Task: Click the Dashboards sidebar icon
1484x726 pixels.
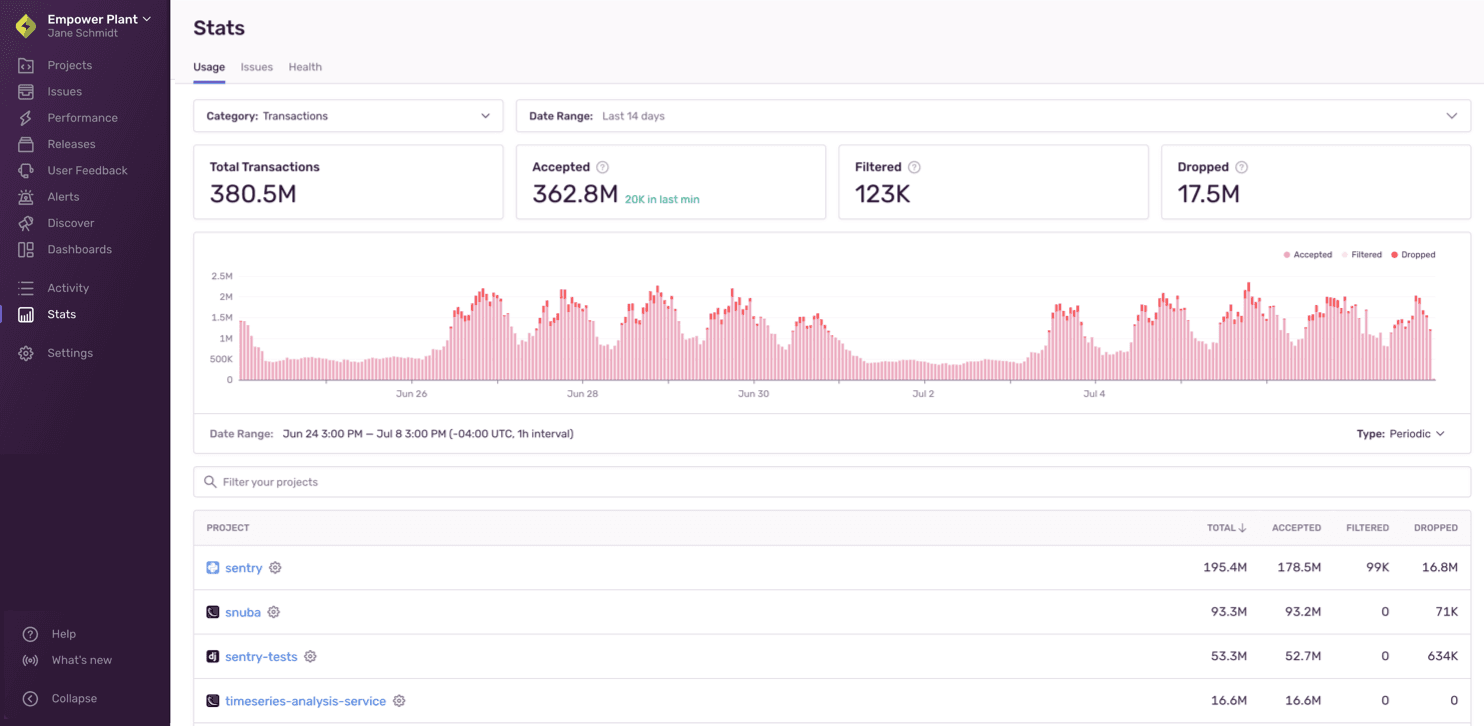Action: click(26, 249)
